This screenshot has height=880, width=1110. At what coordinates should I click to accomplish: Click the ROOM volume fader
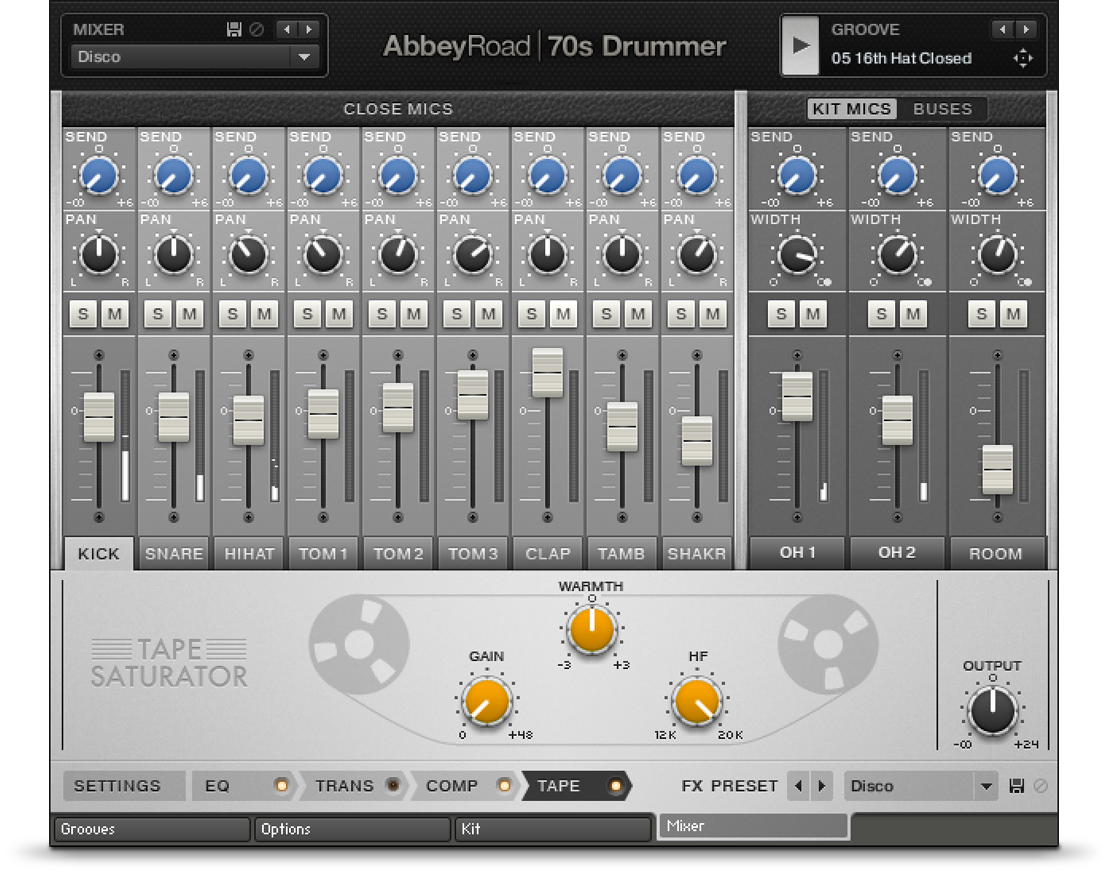997,469
